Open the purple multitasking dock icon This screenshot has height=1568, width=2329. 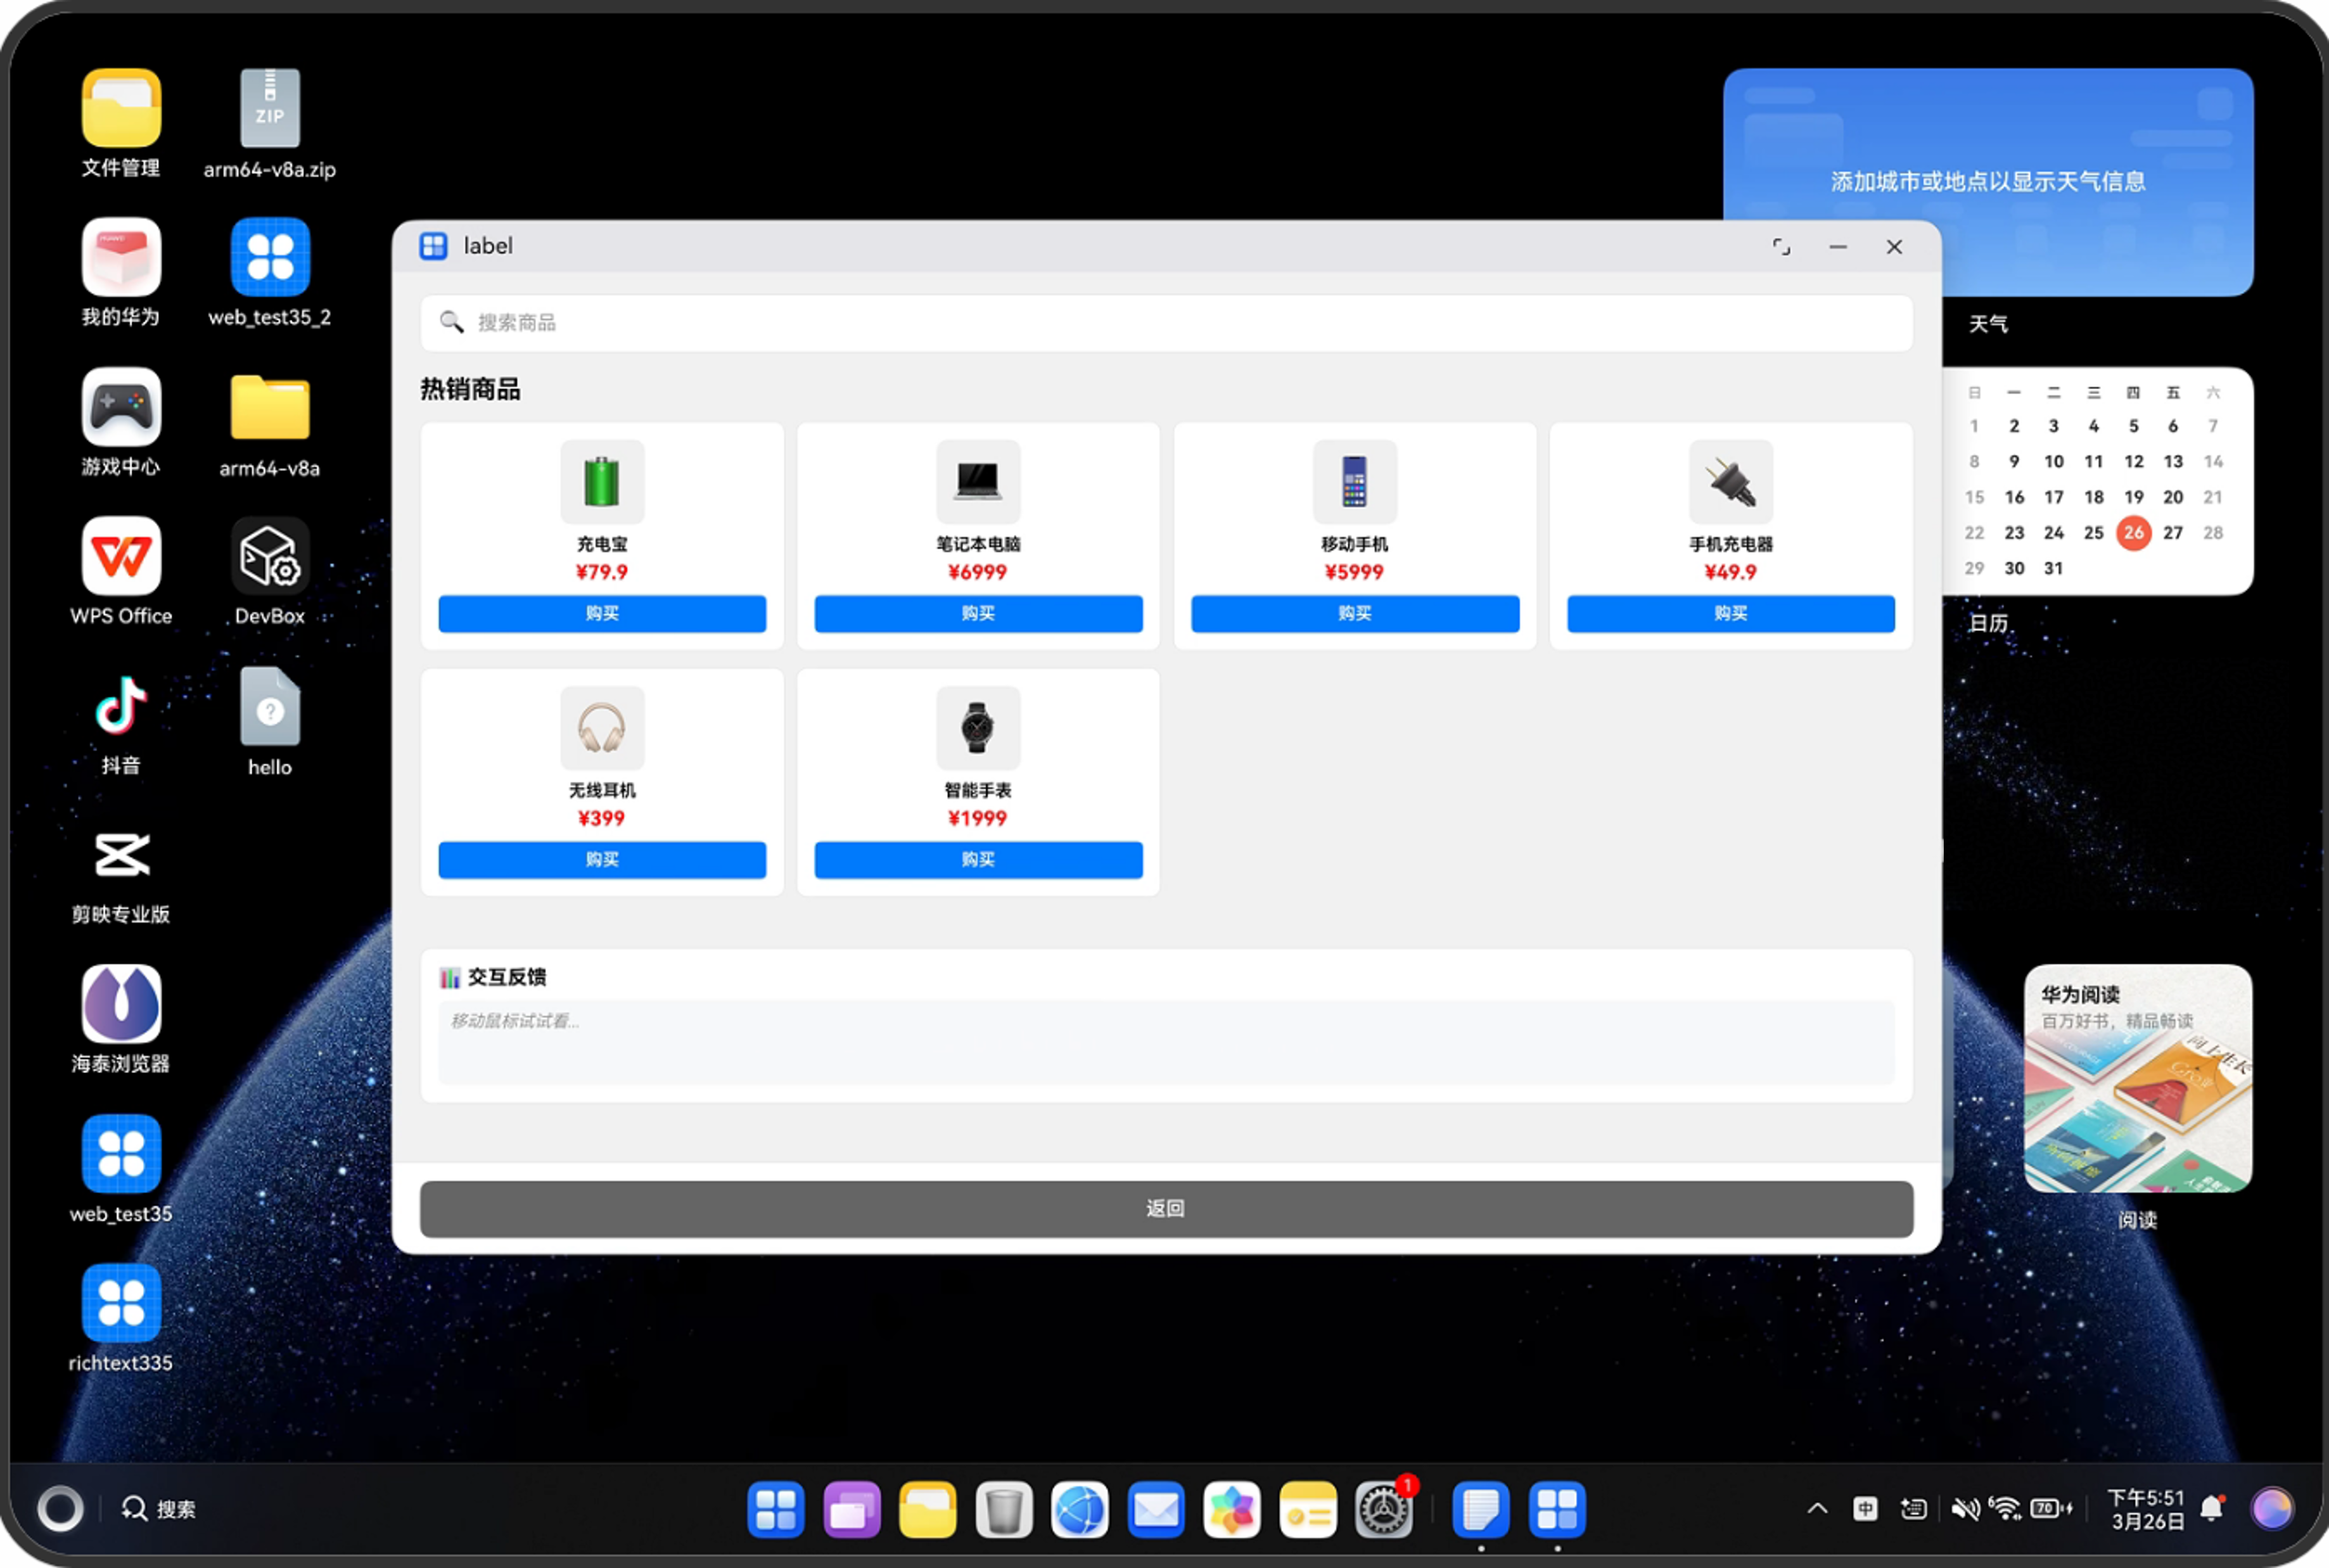pos(851,1509)
